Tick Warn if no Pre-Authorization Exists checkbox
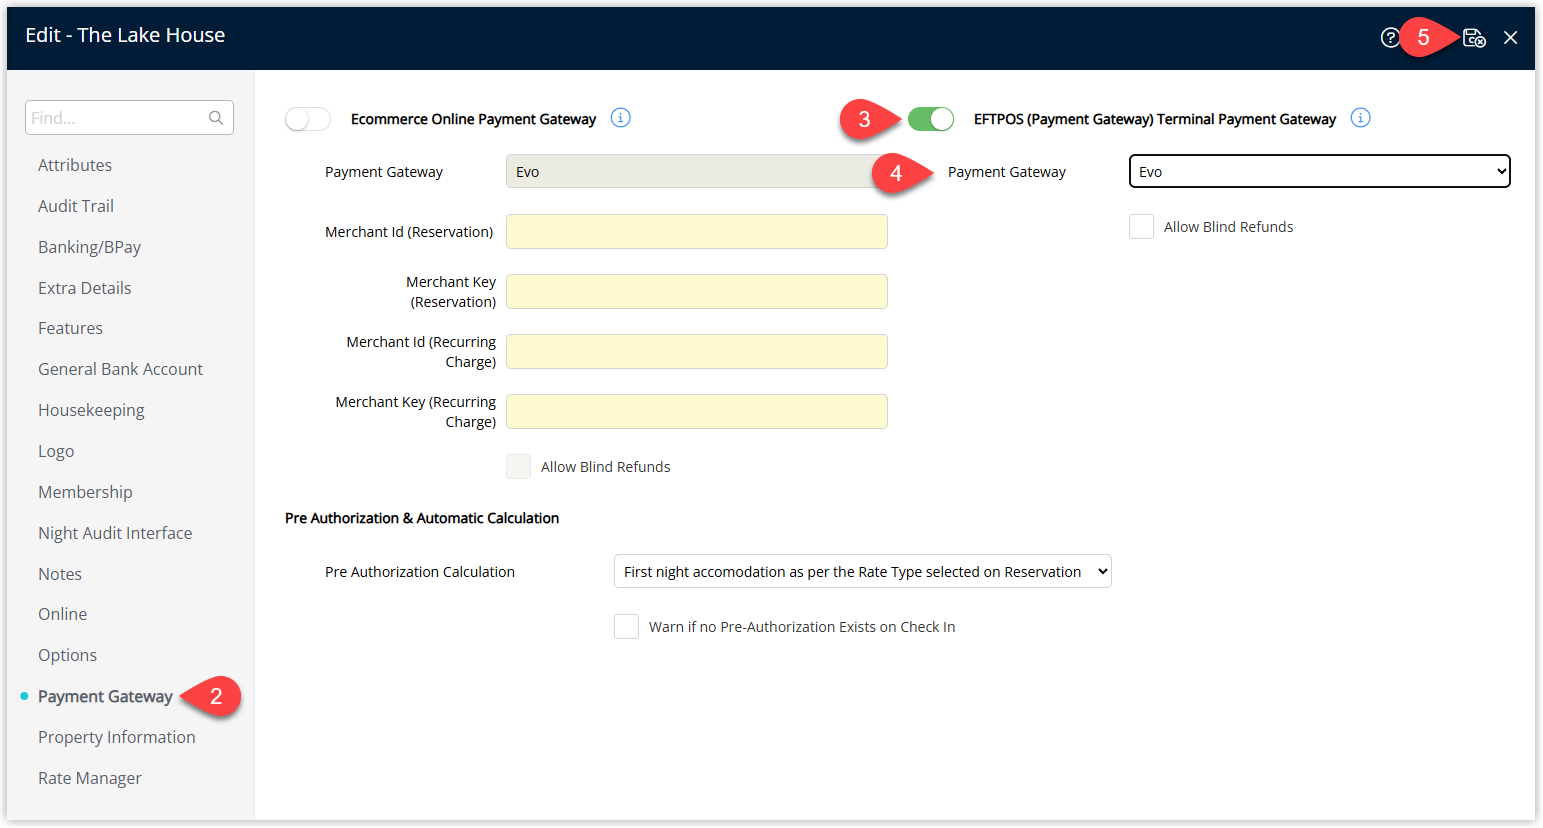Viewport: 1543px width, 828px height. tap(627, 627)
